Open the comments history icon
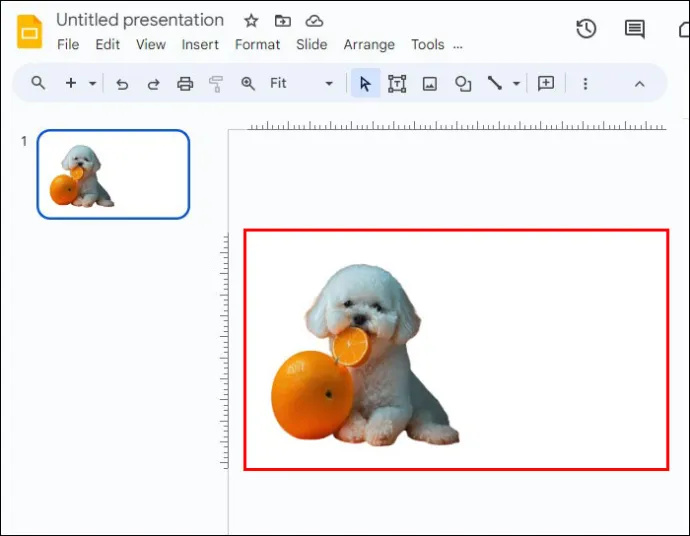Image resolution: width=690 pixels, height=536 pixels. pos(635,29)
